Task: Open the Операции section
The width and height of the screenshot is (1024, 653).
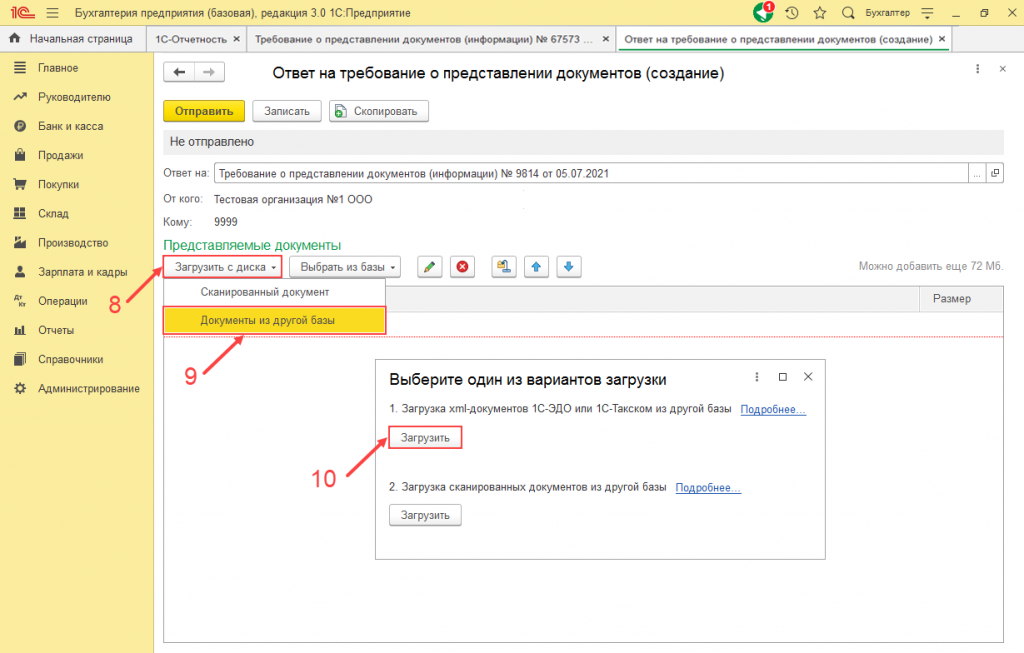Action: tap(62, 301)
